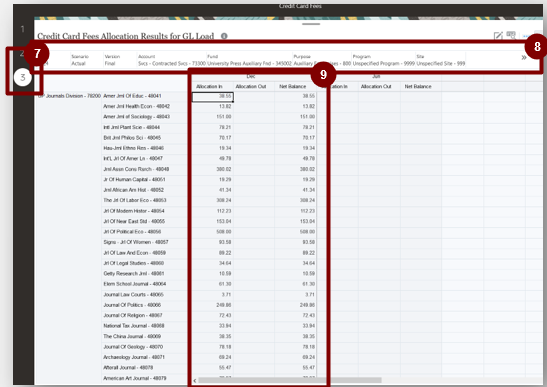Select the highlighted vertical tab 3

click(x=23, y=77)
